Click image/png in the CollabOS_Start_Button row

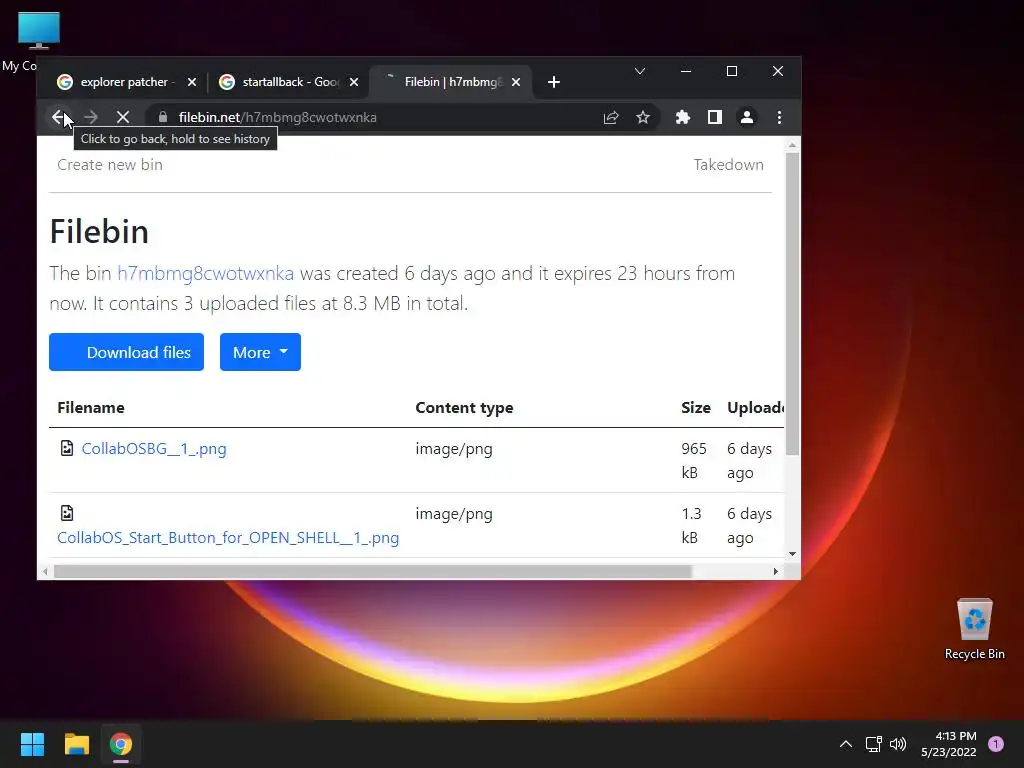pyautogui.click(x=454, y=514)
